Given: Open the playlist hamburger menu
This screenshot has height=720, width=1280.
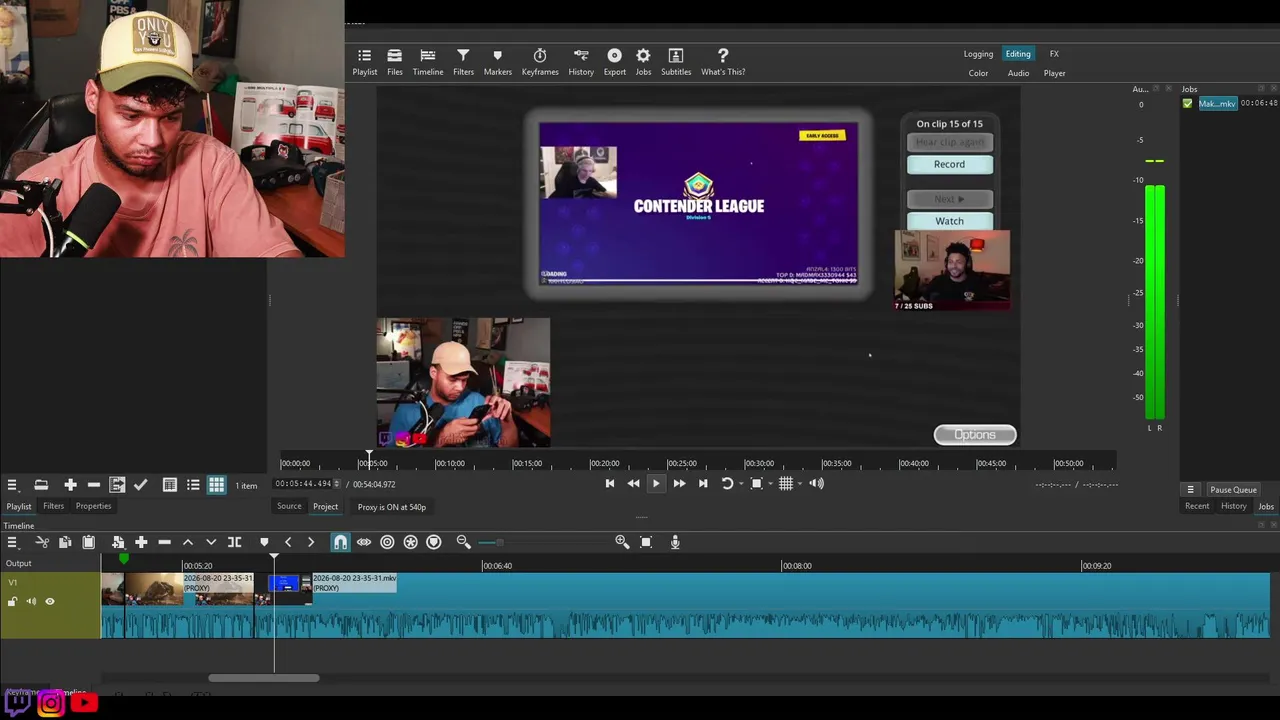Looking at the screenshot, I should point(12,485).
